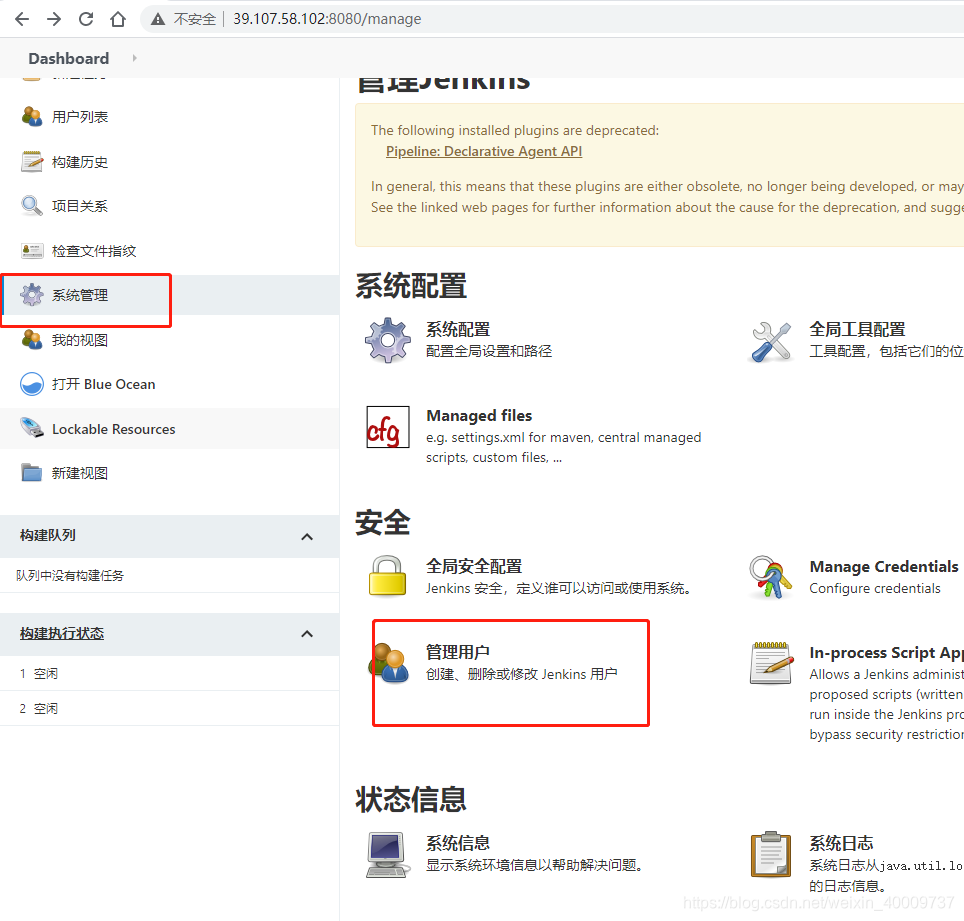Click the 构建历史 notepad icon

point(31,161)
